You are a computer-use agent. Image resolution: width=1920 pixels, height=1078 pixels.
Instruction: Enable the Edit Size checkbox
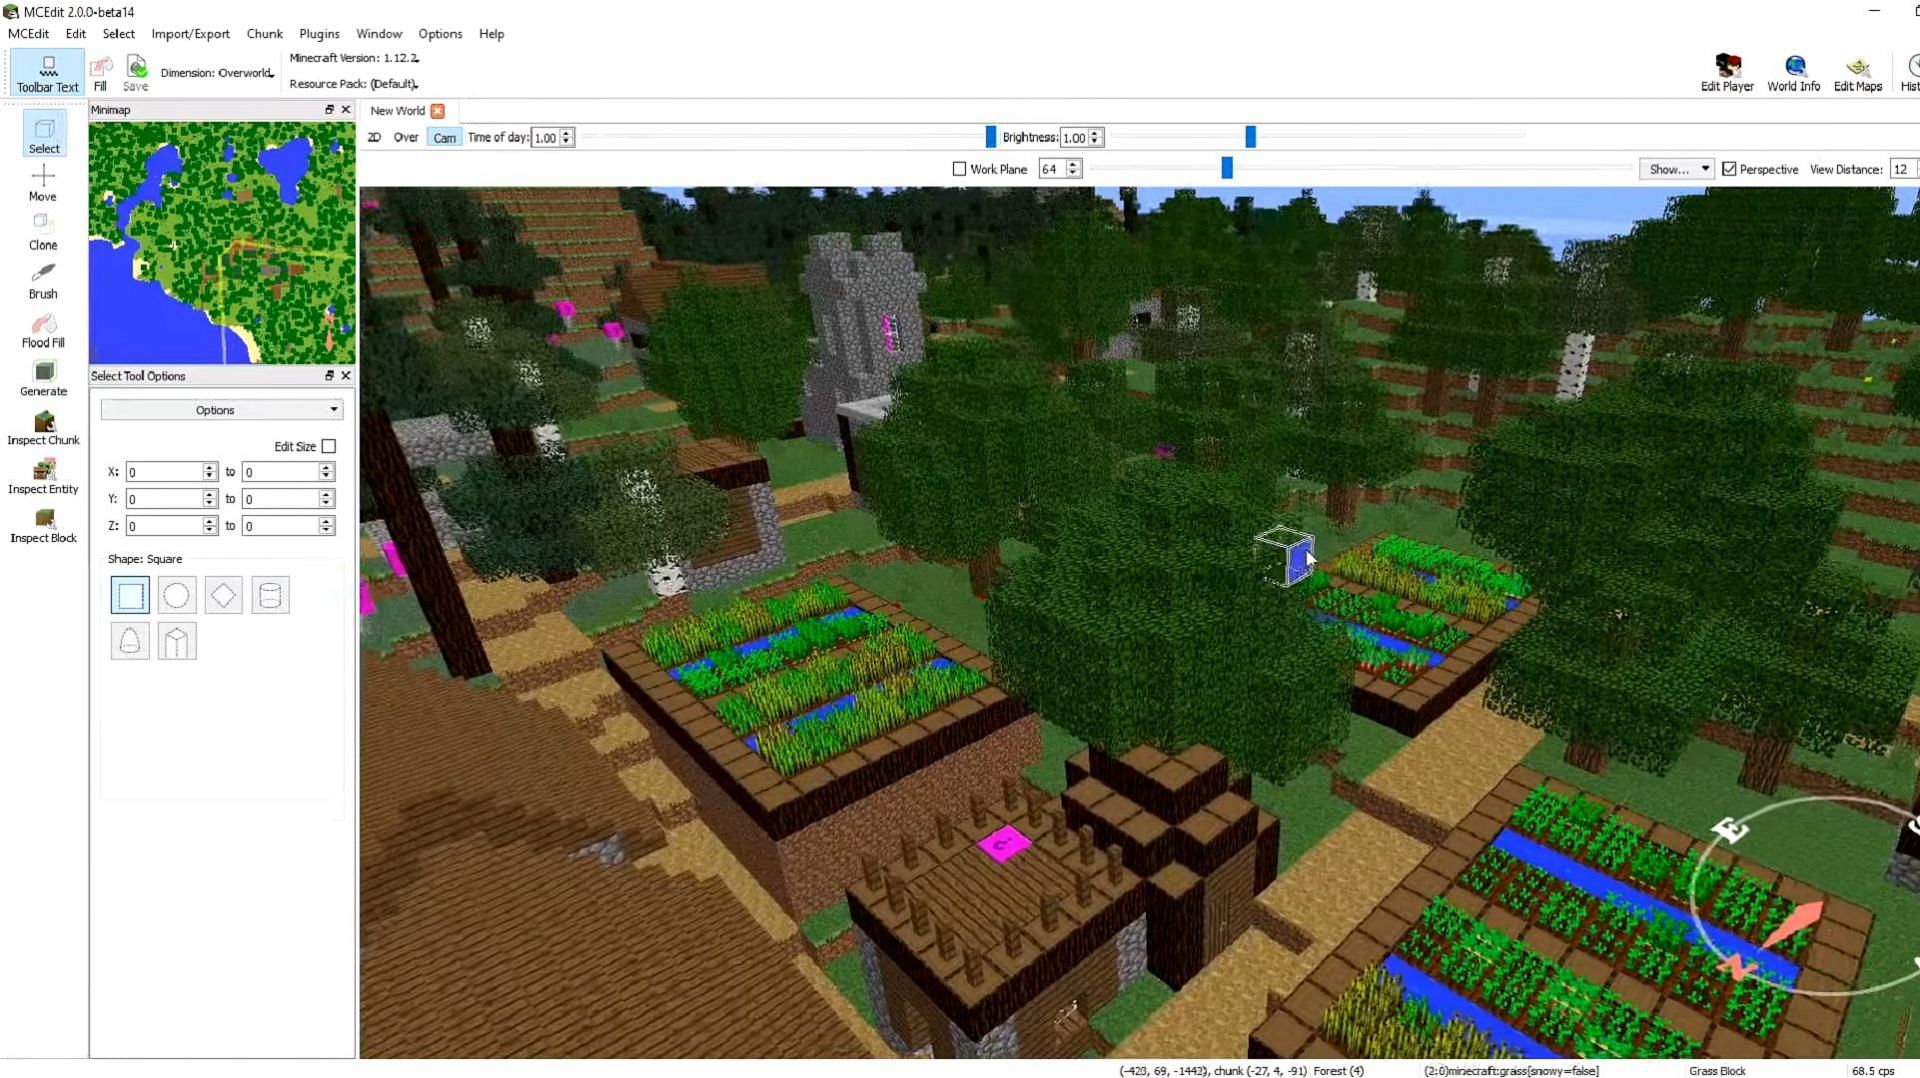[x=328, y=446]
